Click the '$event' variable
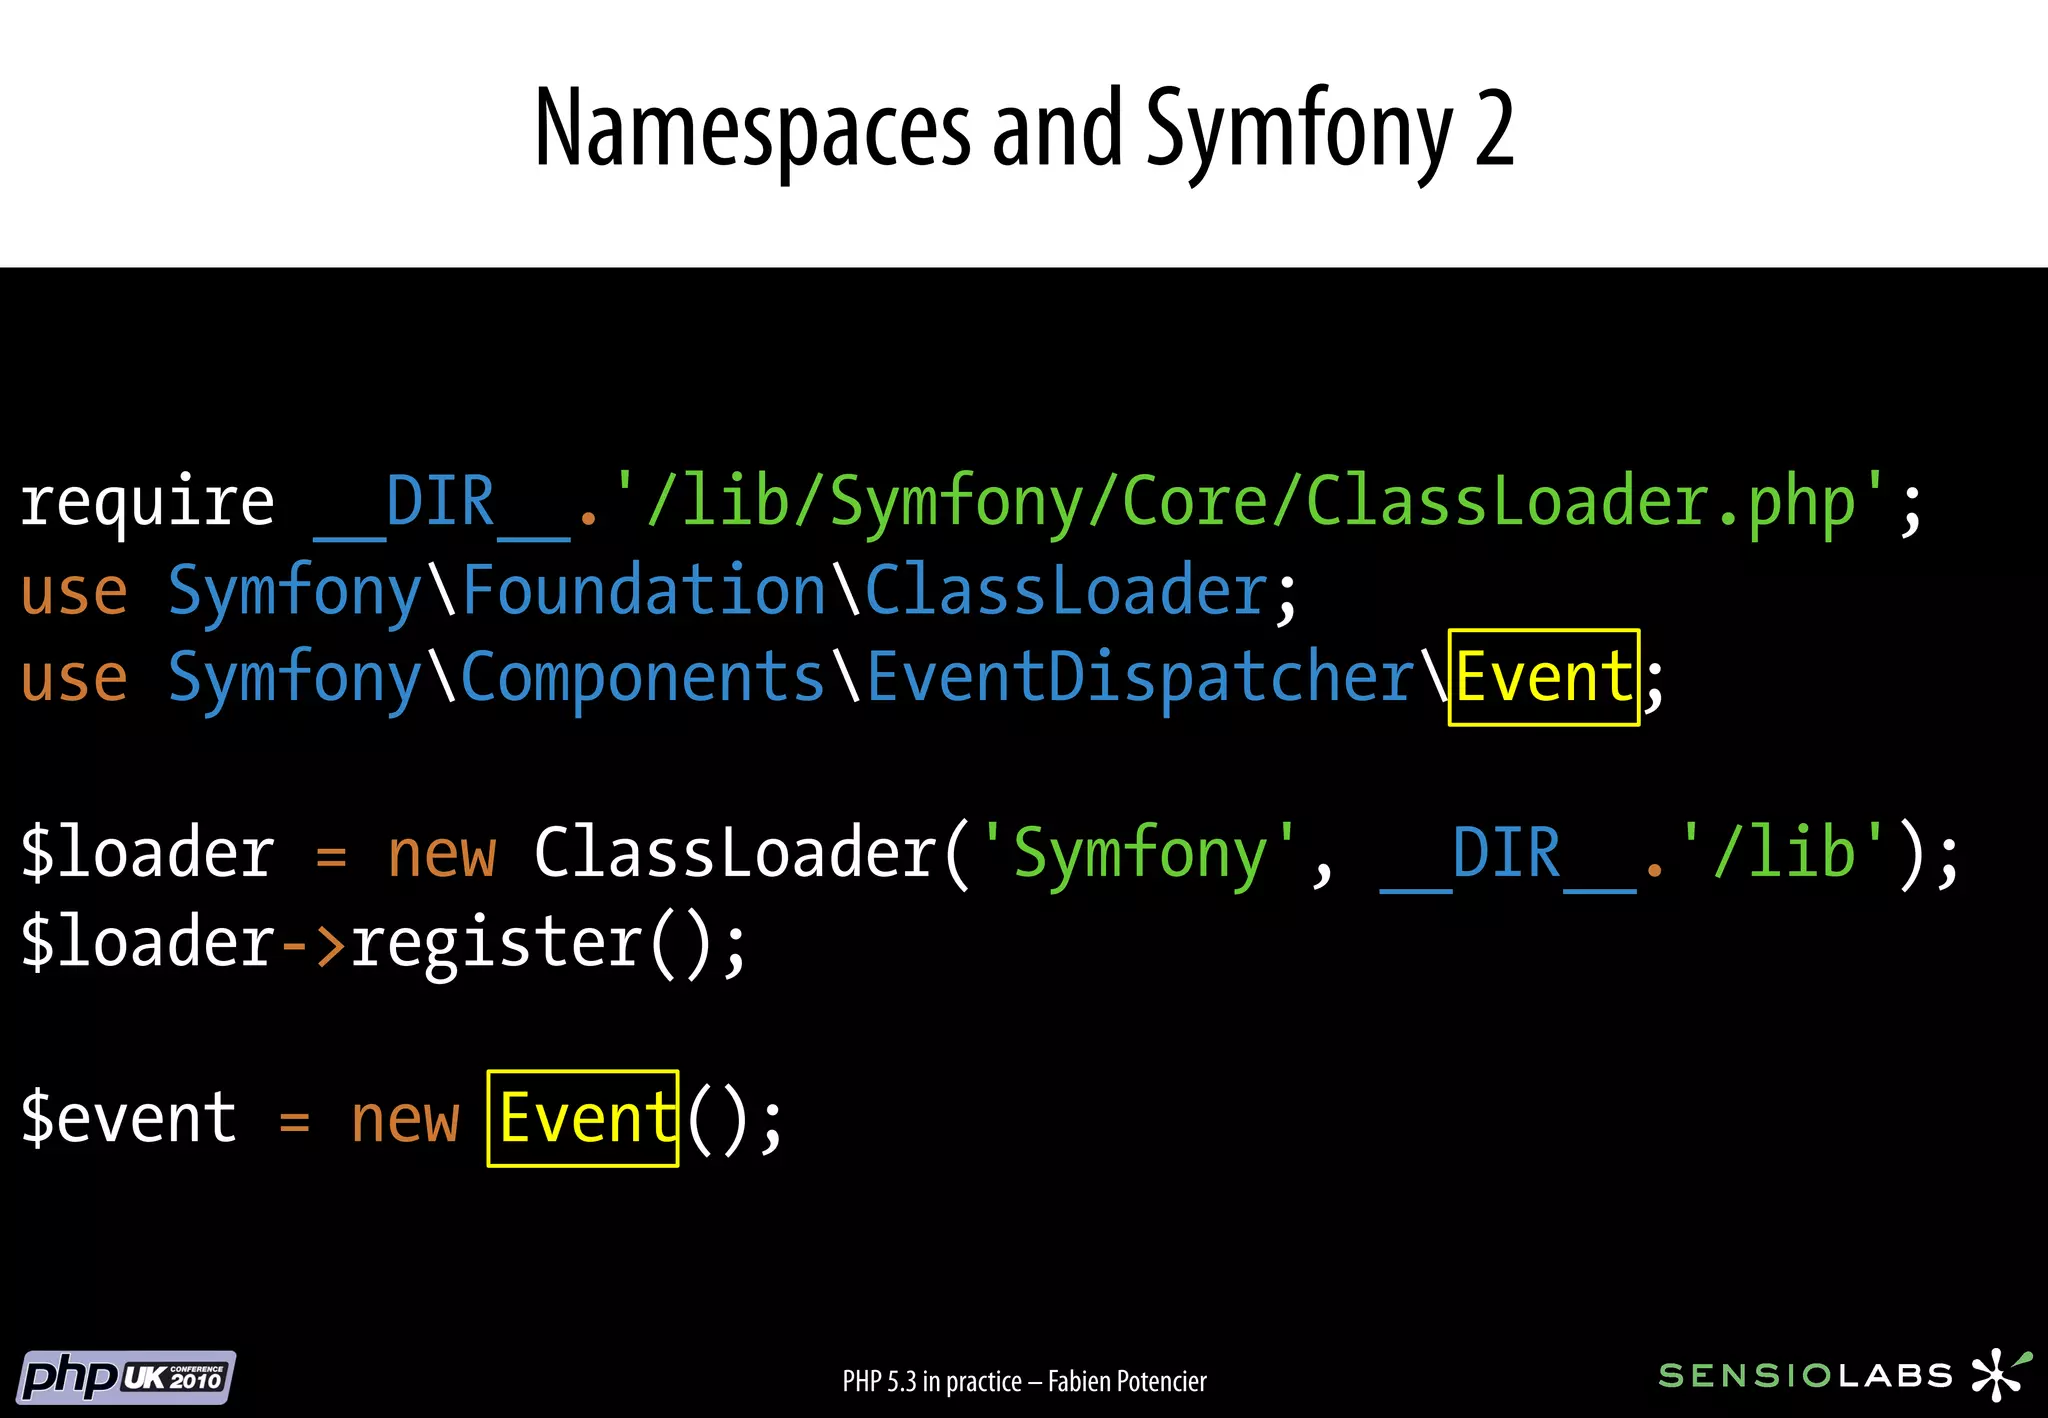Image resolution: width=2048 pixels, height=1418 pixels. 129,1118
